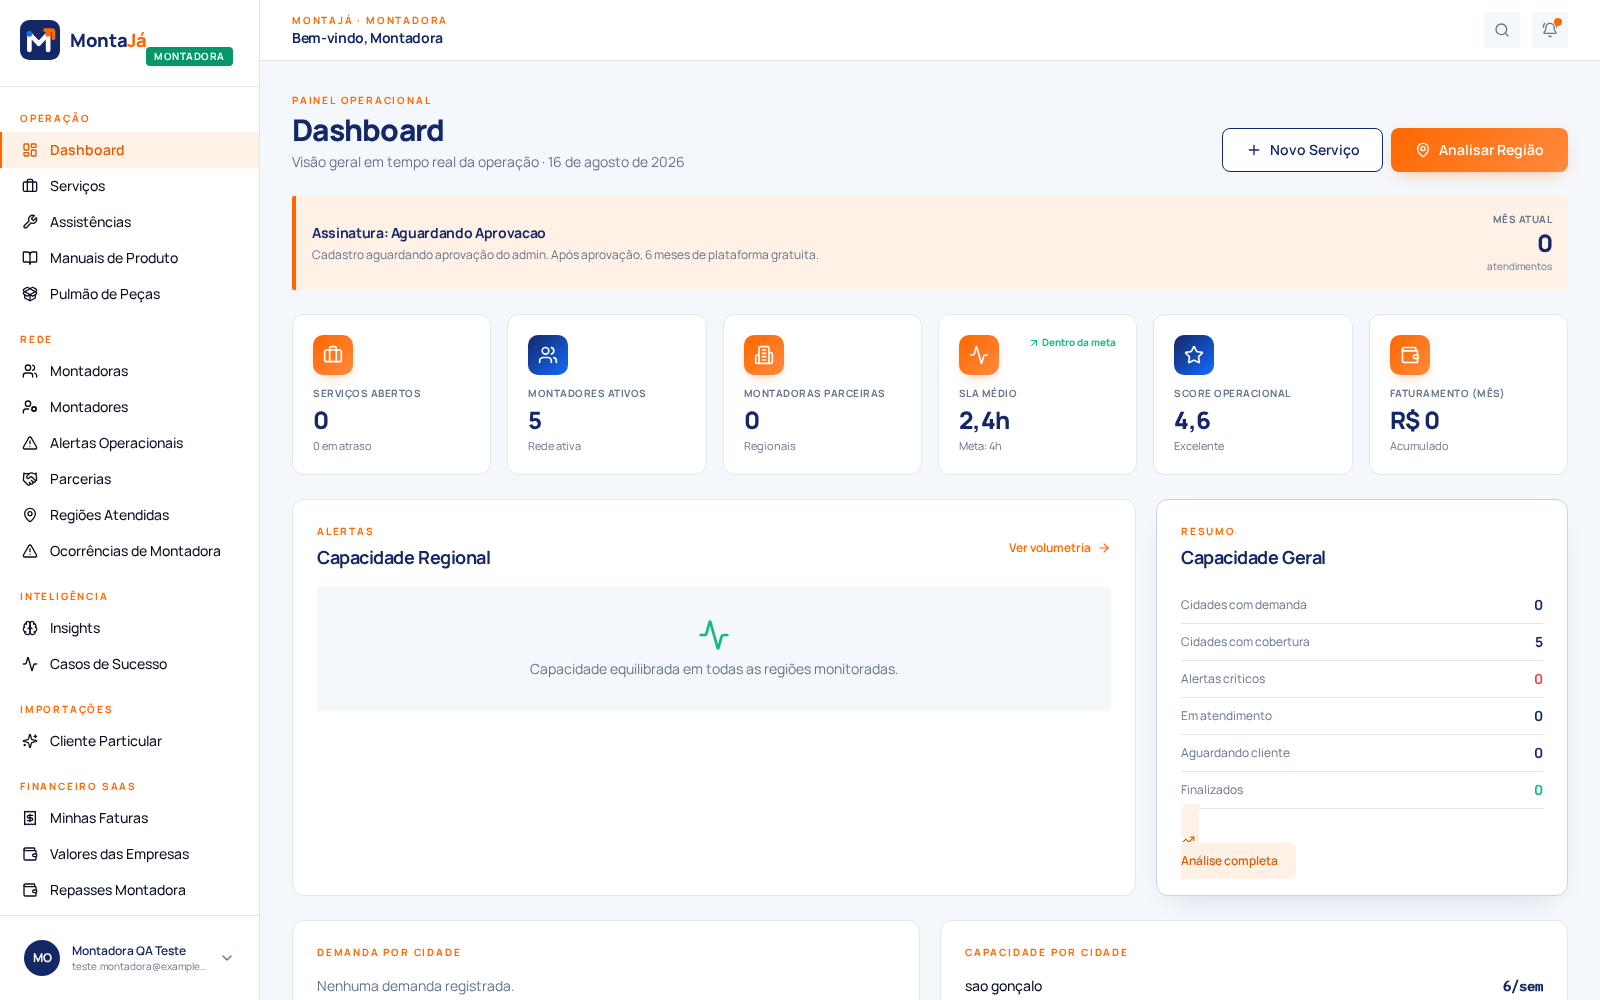The height and width of the screenshot is (1000, 1600).
Task: Follow the Ver volumetria link
Action: tap(1059, 548)
